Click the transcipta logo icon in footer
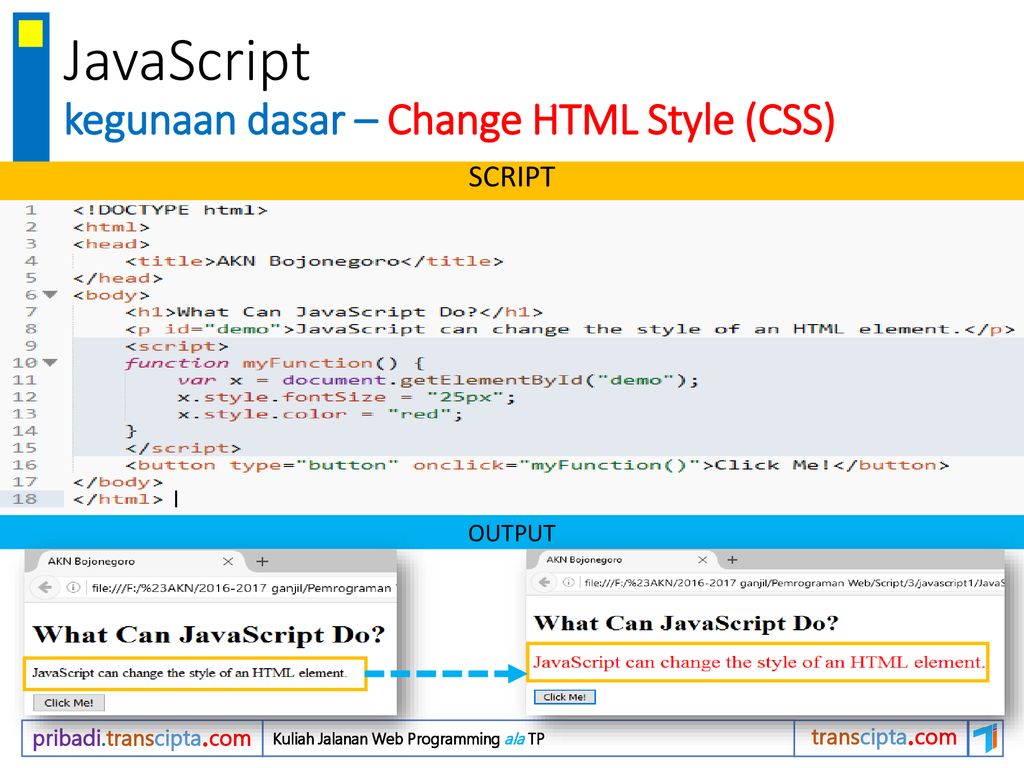The width and height of the screenshot is (1024, 768). 985,738
